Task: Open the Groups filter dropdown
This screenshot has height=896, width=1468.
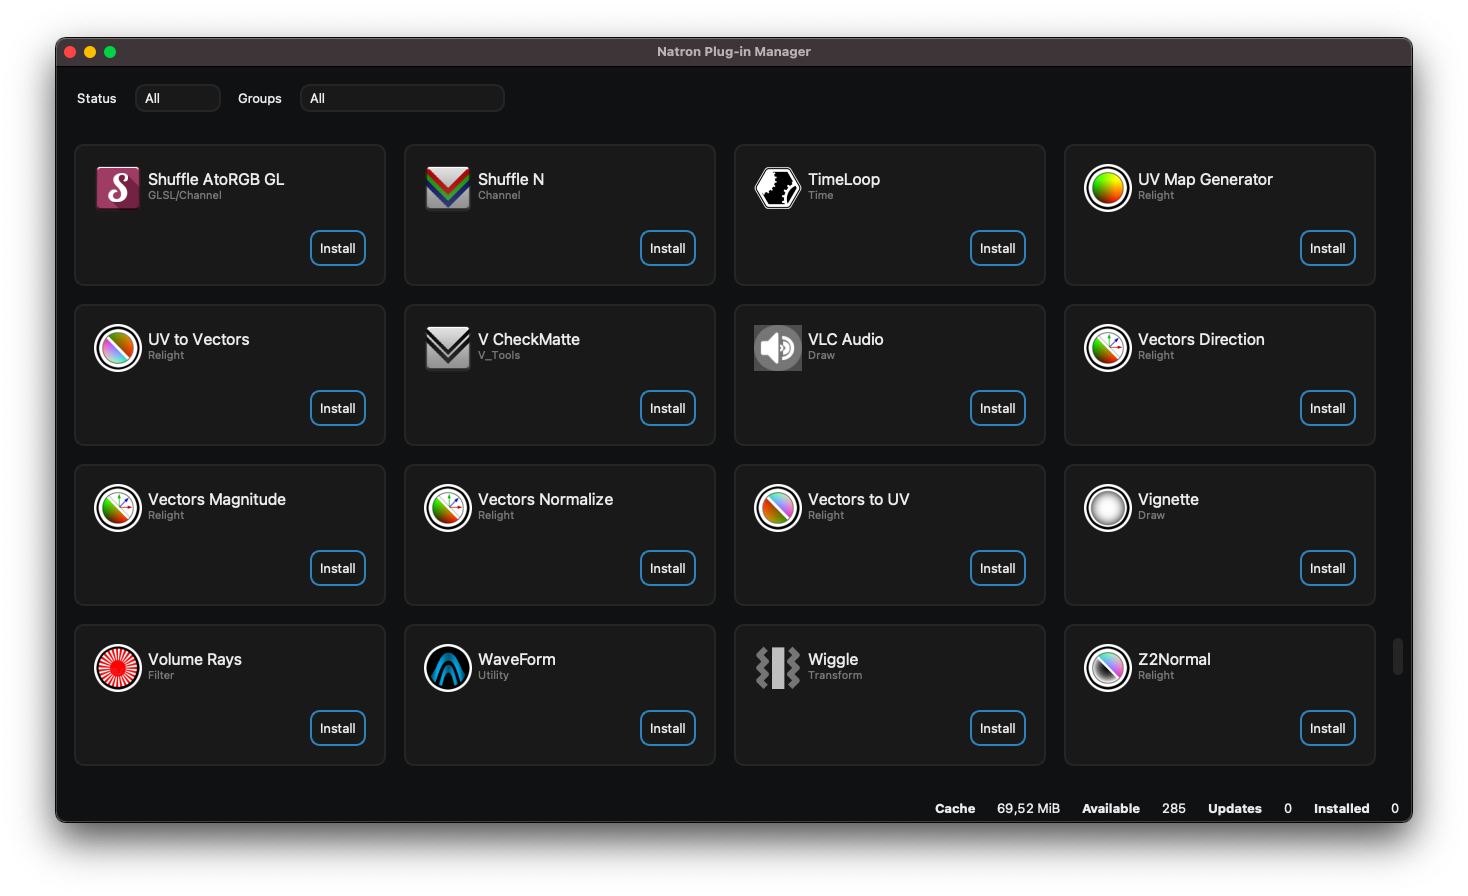Action: point(402,98)
